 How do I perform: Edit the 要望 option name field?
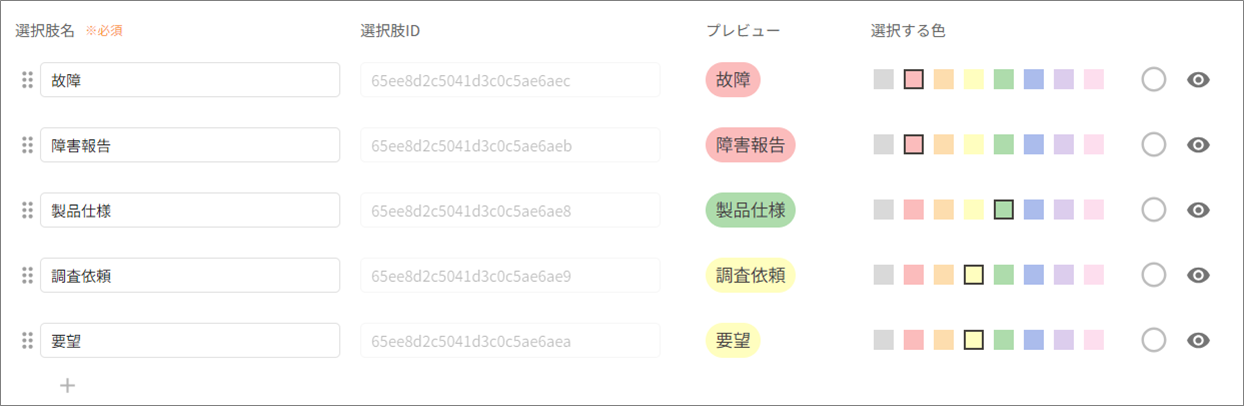190,340
